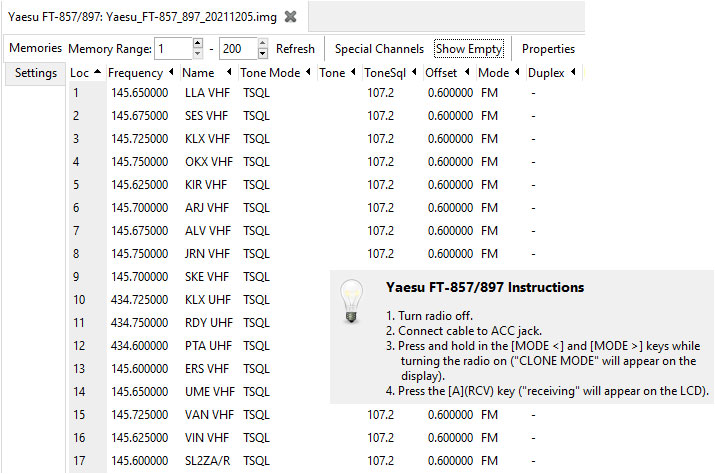Select the UME VHF name cell
Image resolution: width=715 pixels, height=474 pixels.
click(x=210, y=391)
